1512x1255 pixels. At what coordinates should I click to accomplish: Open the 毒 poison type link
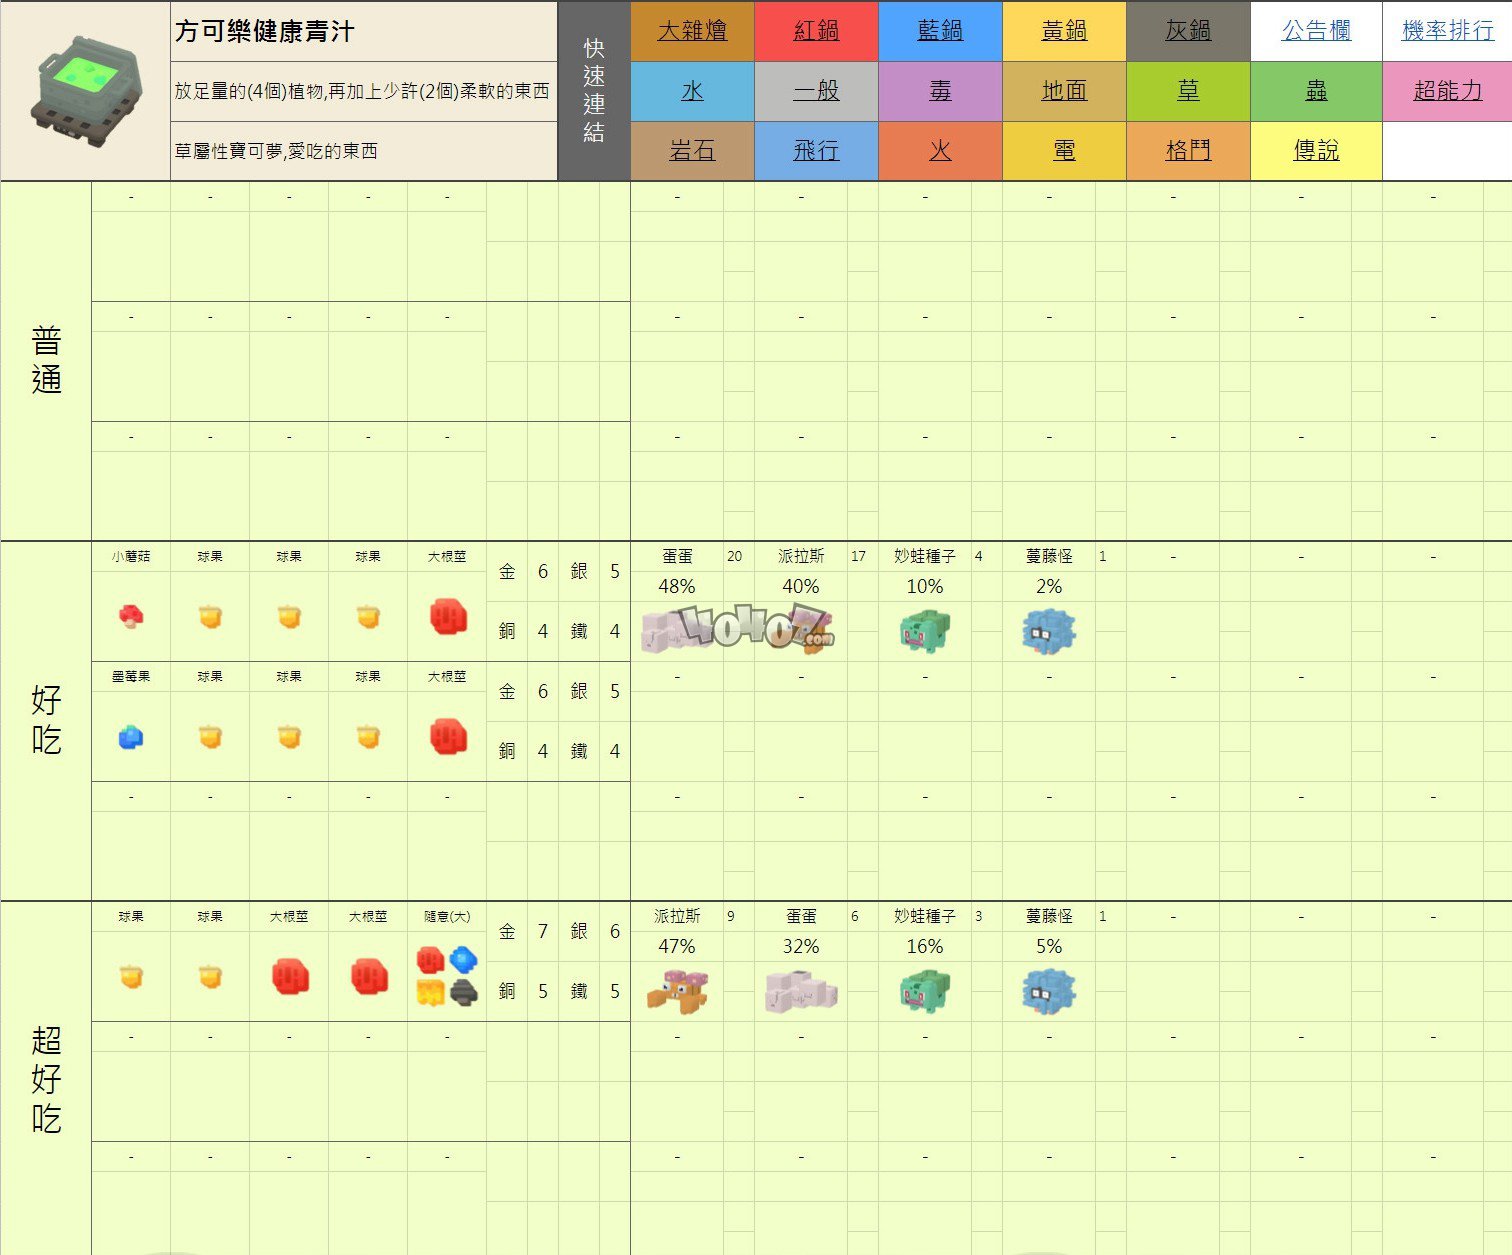click(x=940, y=91)
